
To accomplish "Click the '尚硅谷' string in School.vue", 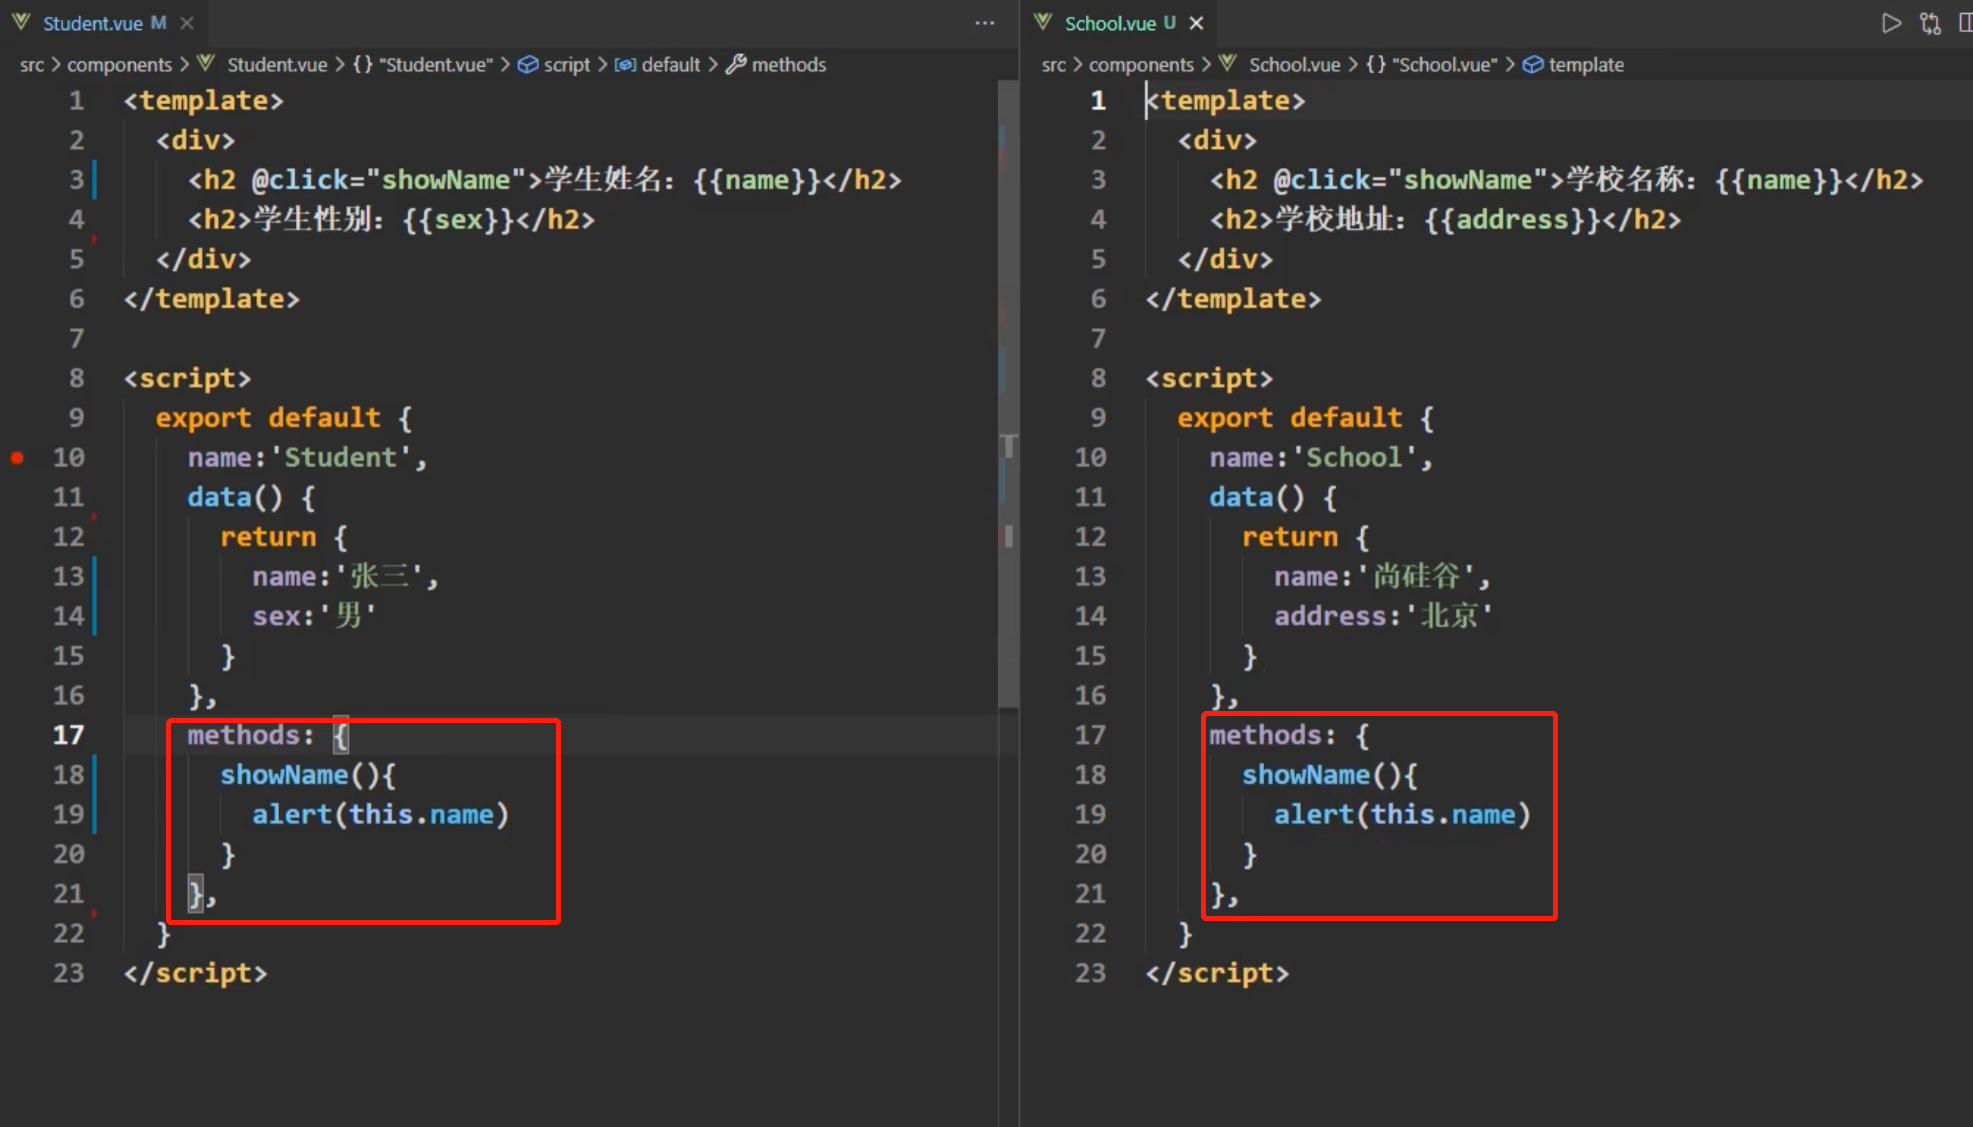I will [1418, 576].
